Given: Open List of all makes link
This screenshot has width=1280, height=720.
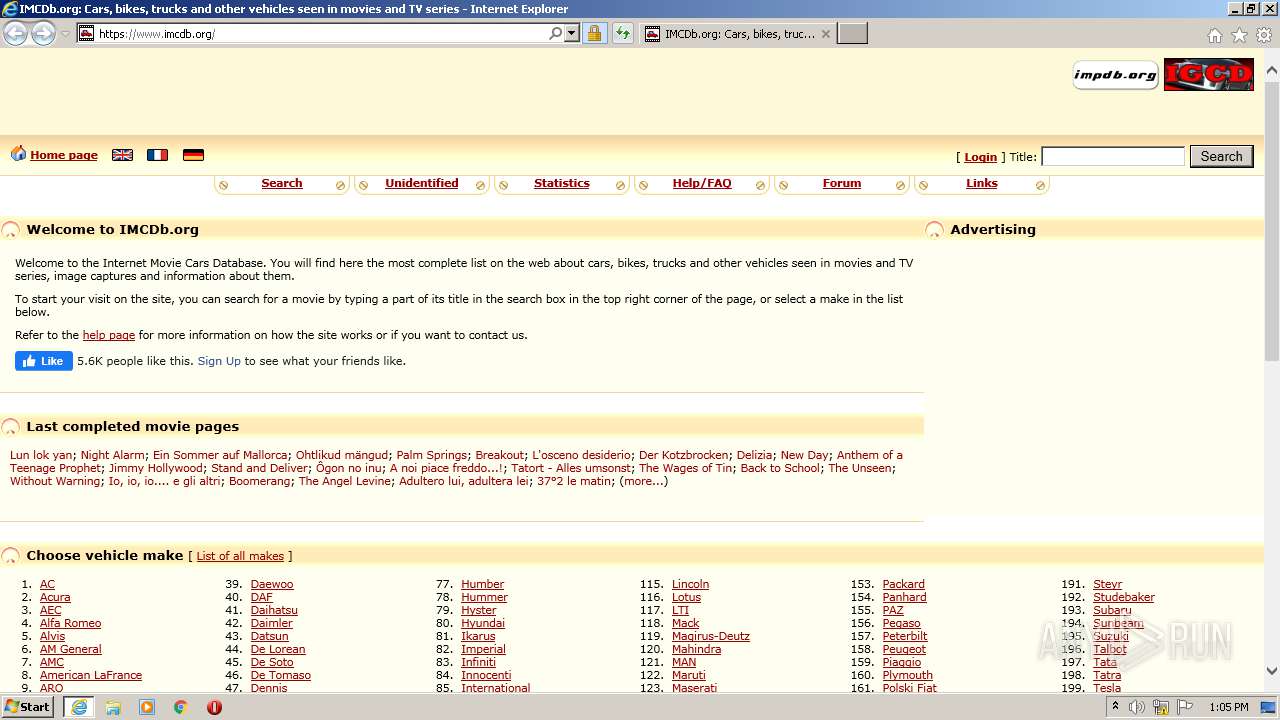Looking at the screenshot, I should click(x=240, y=556).
